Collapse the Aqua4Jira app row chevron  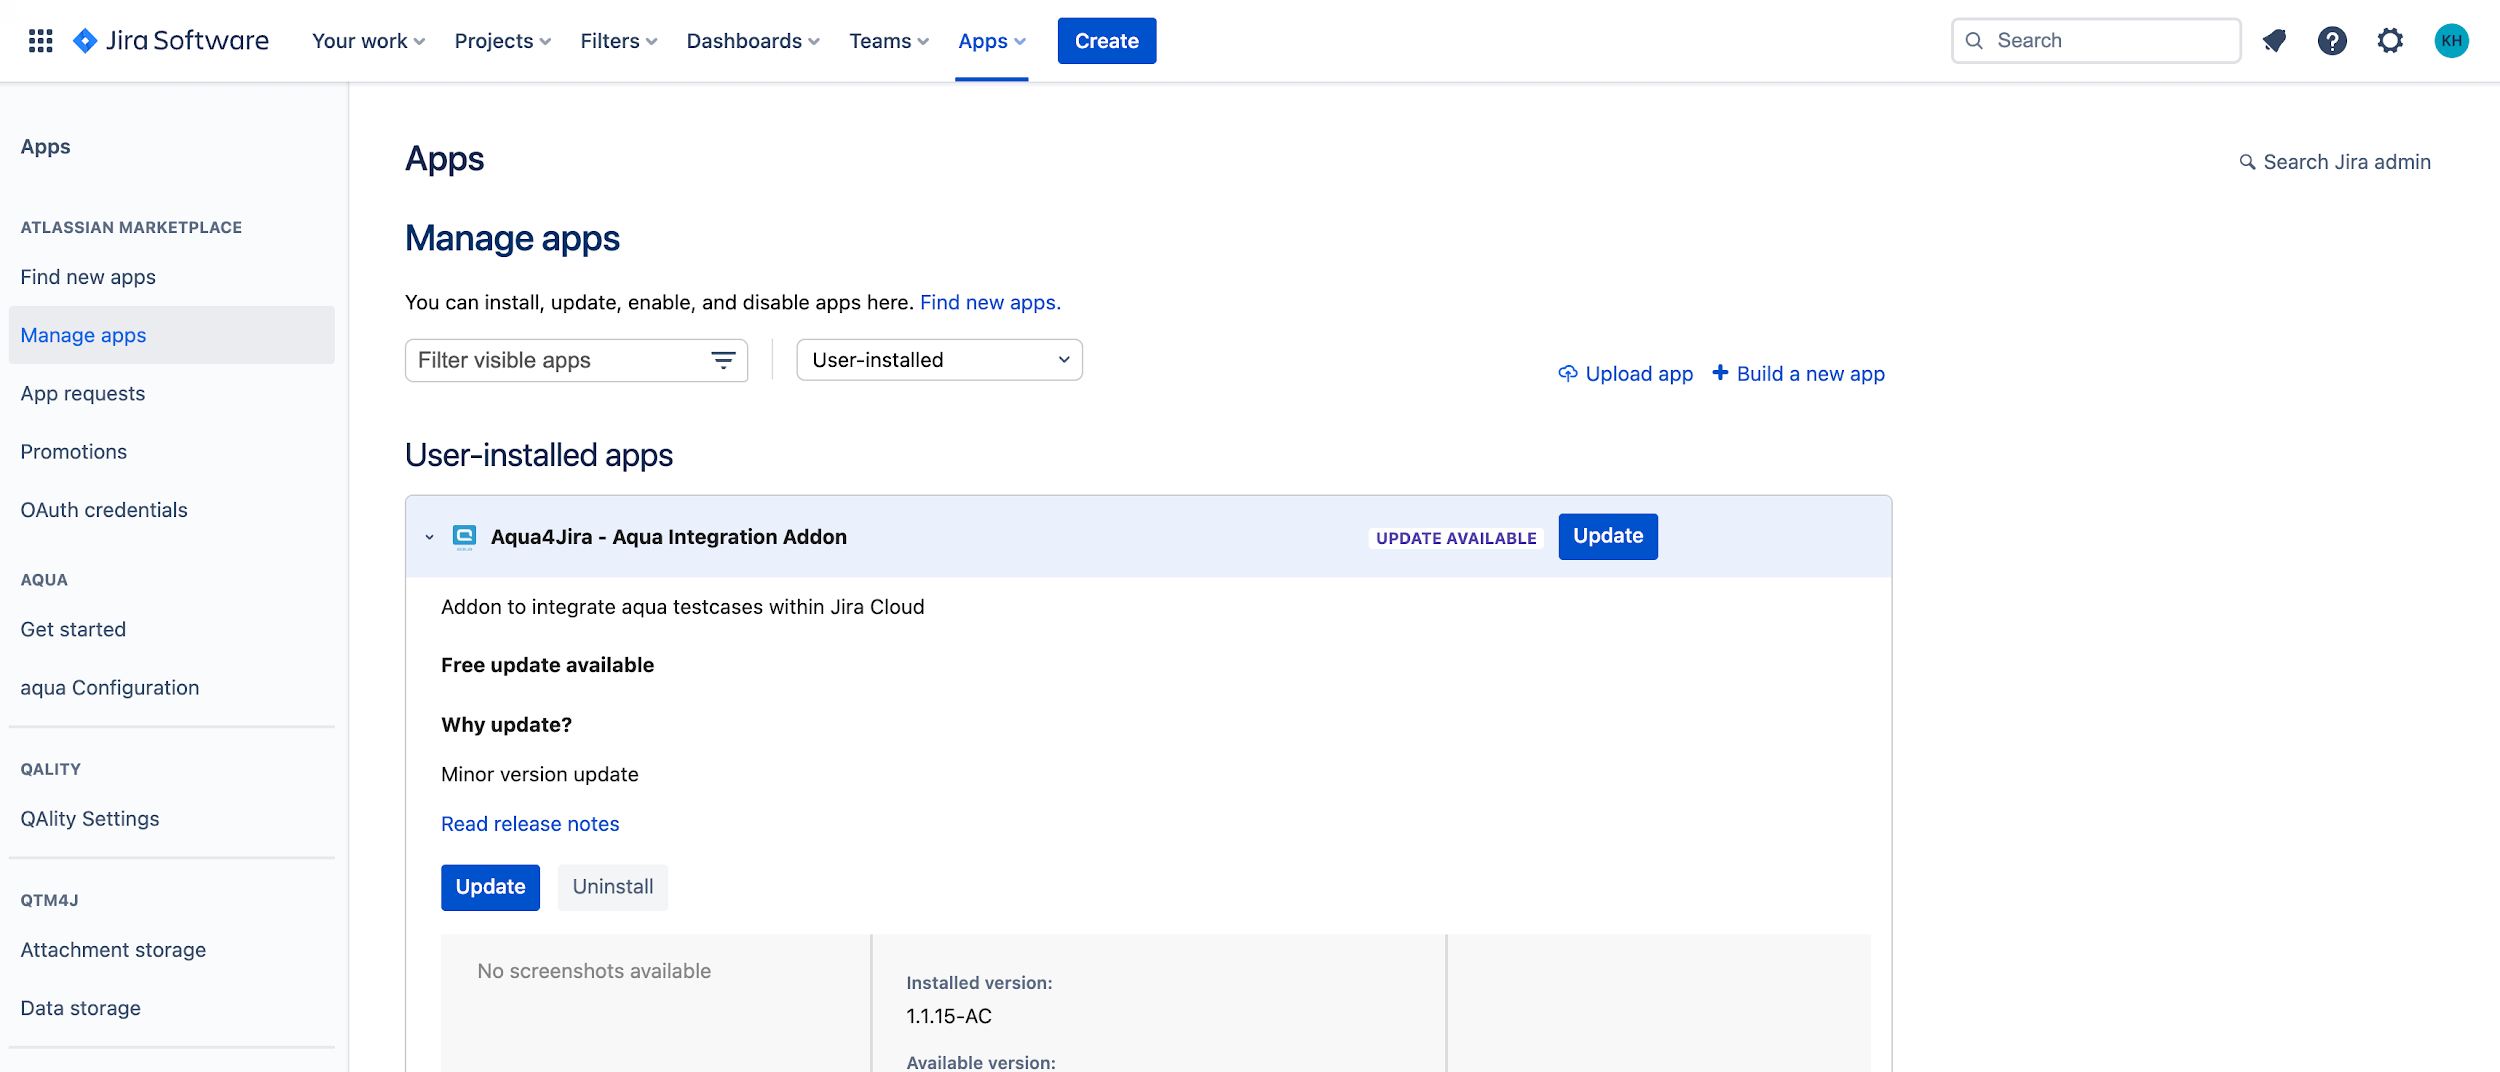click(x=430, y=537)
